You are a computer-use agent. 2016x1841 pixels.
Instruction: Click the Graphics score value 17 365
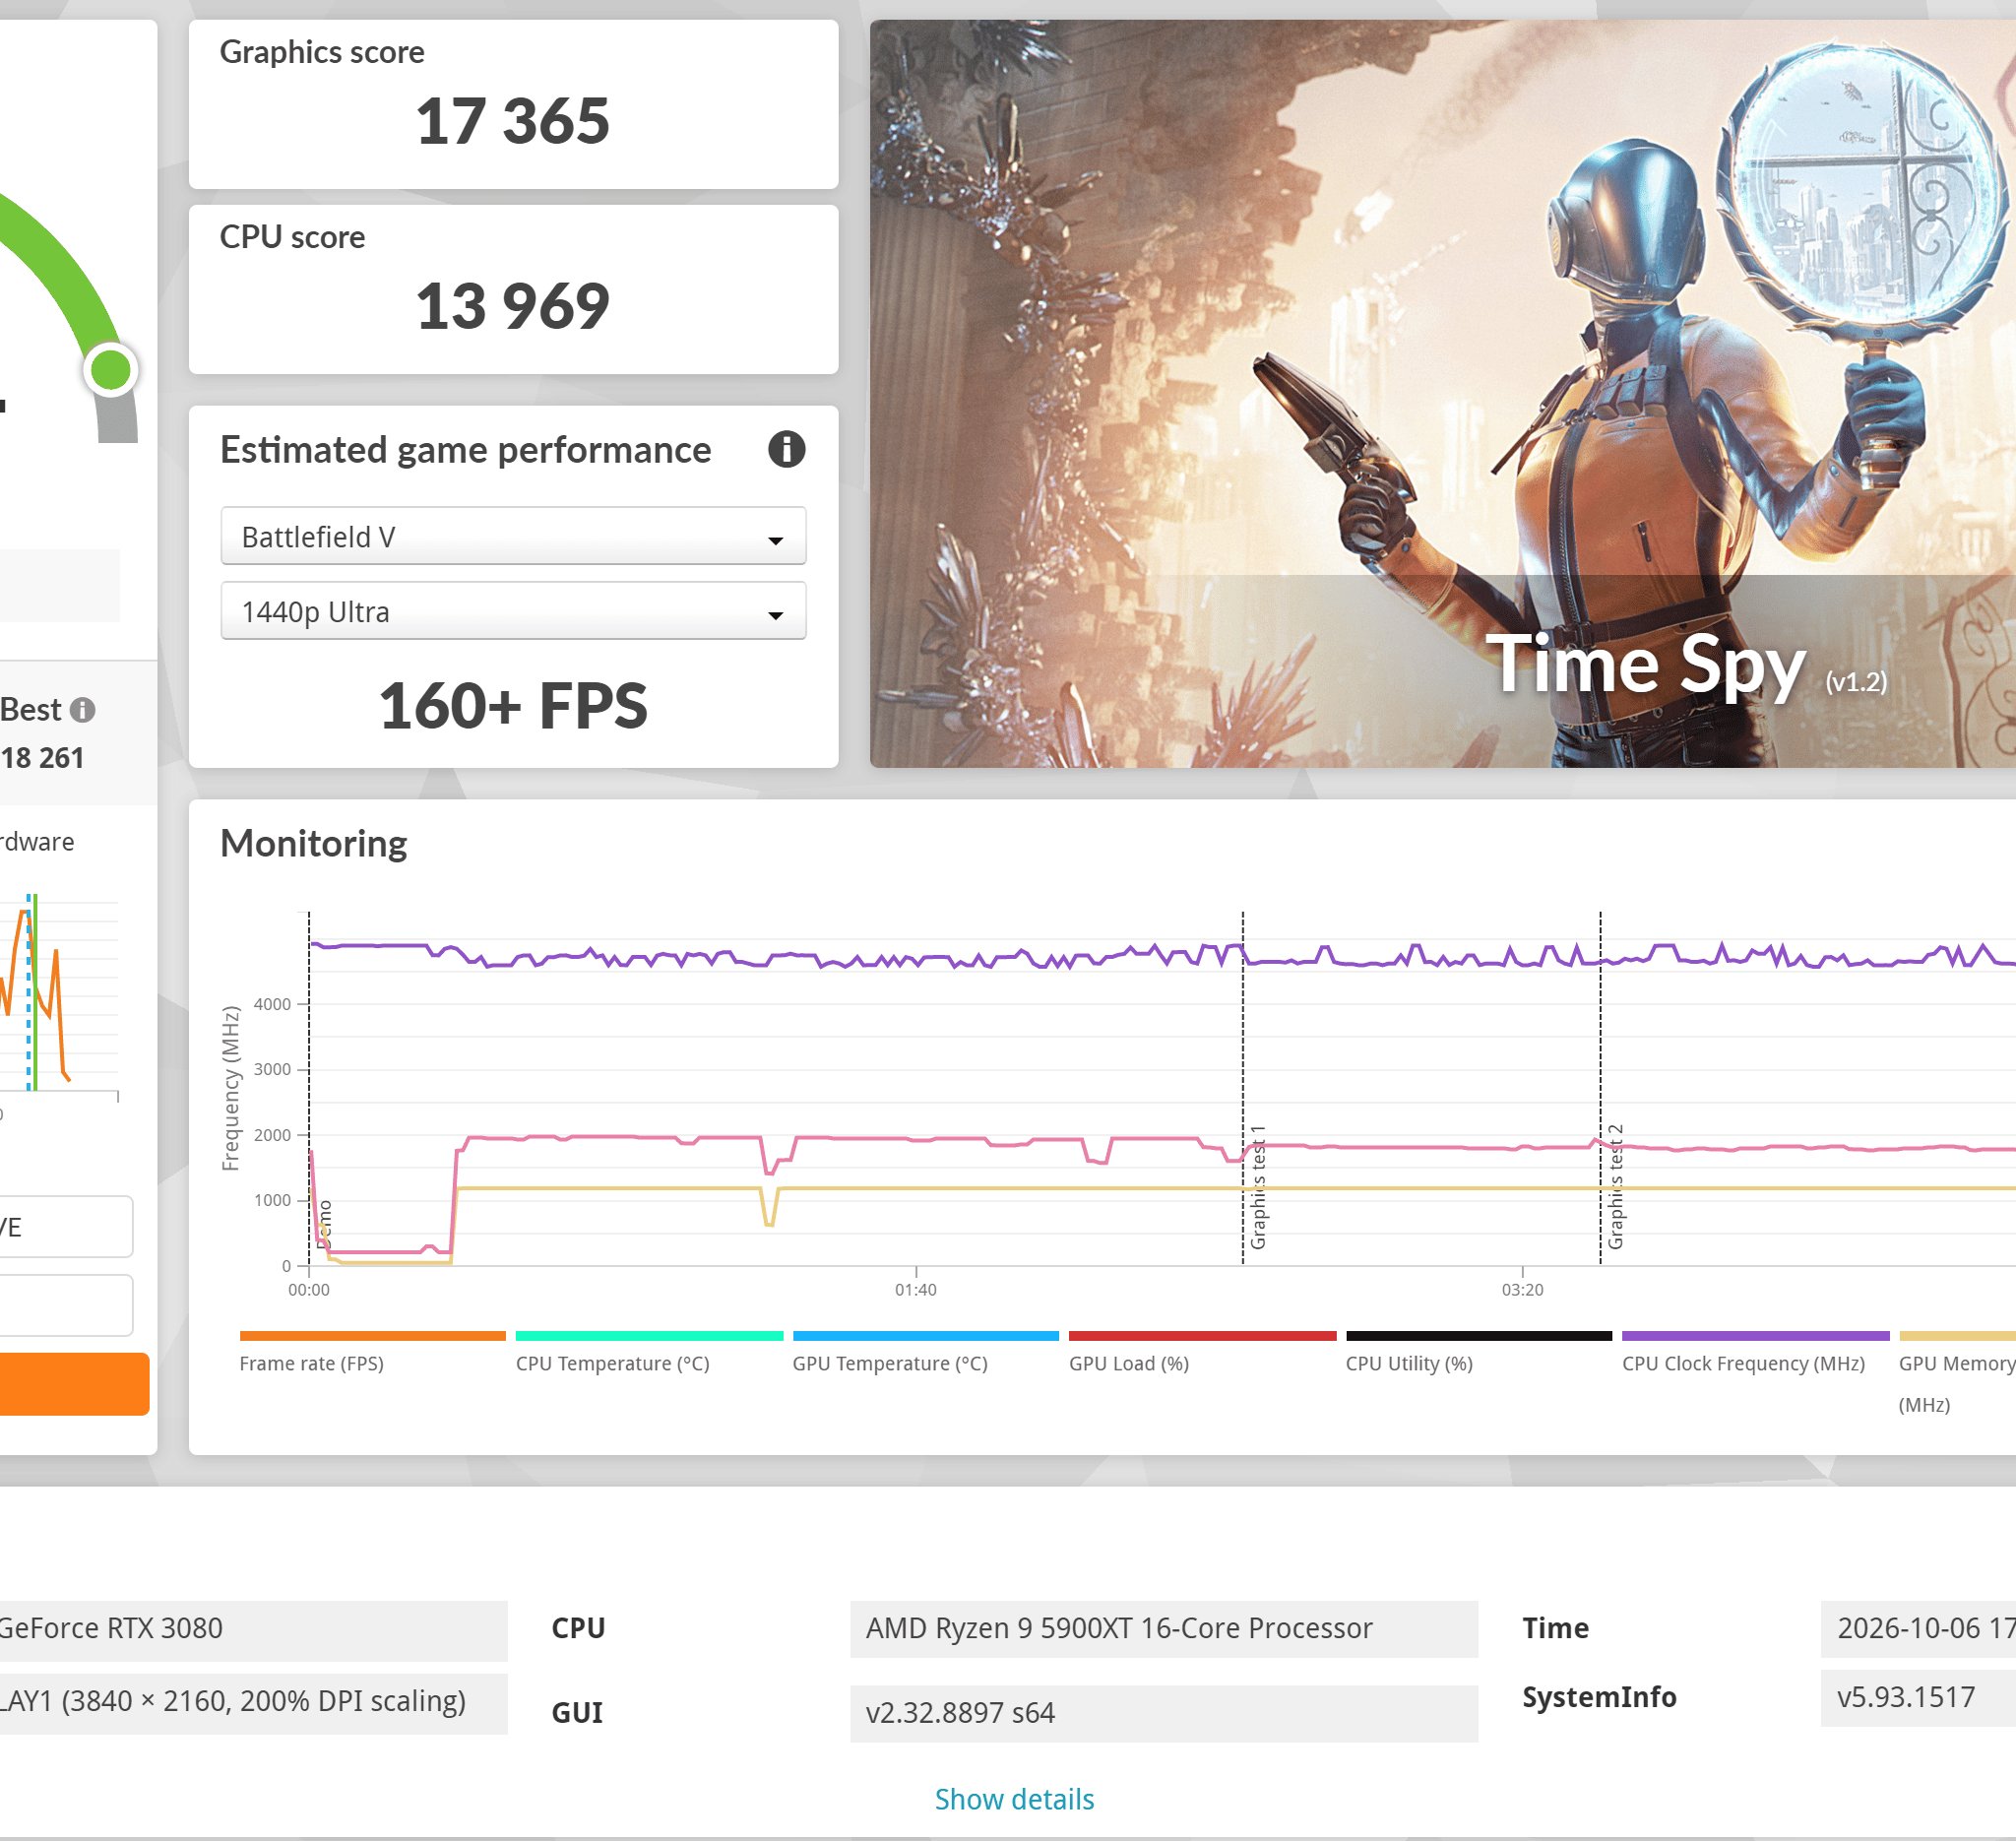(x=512, y=121)
